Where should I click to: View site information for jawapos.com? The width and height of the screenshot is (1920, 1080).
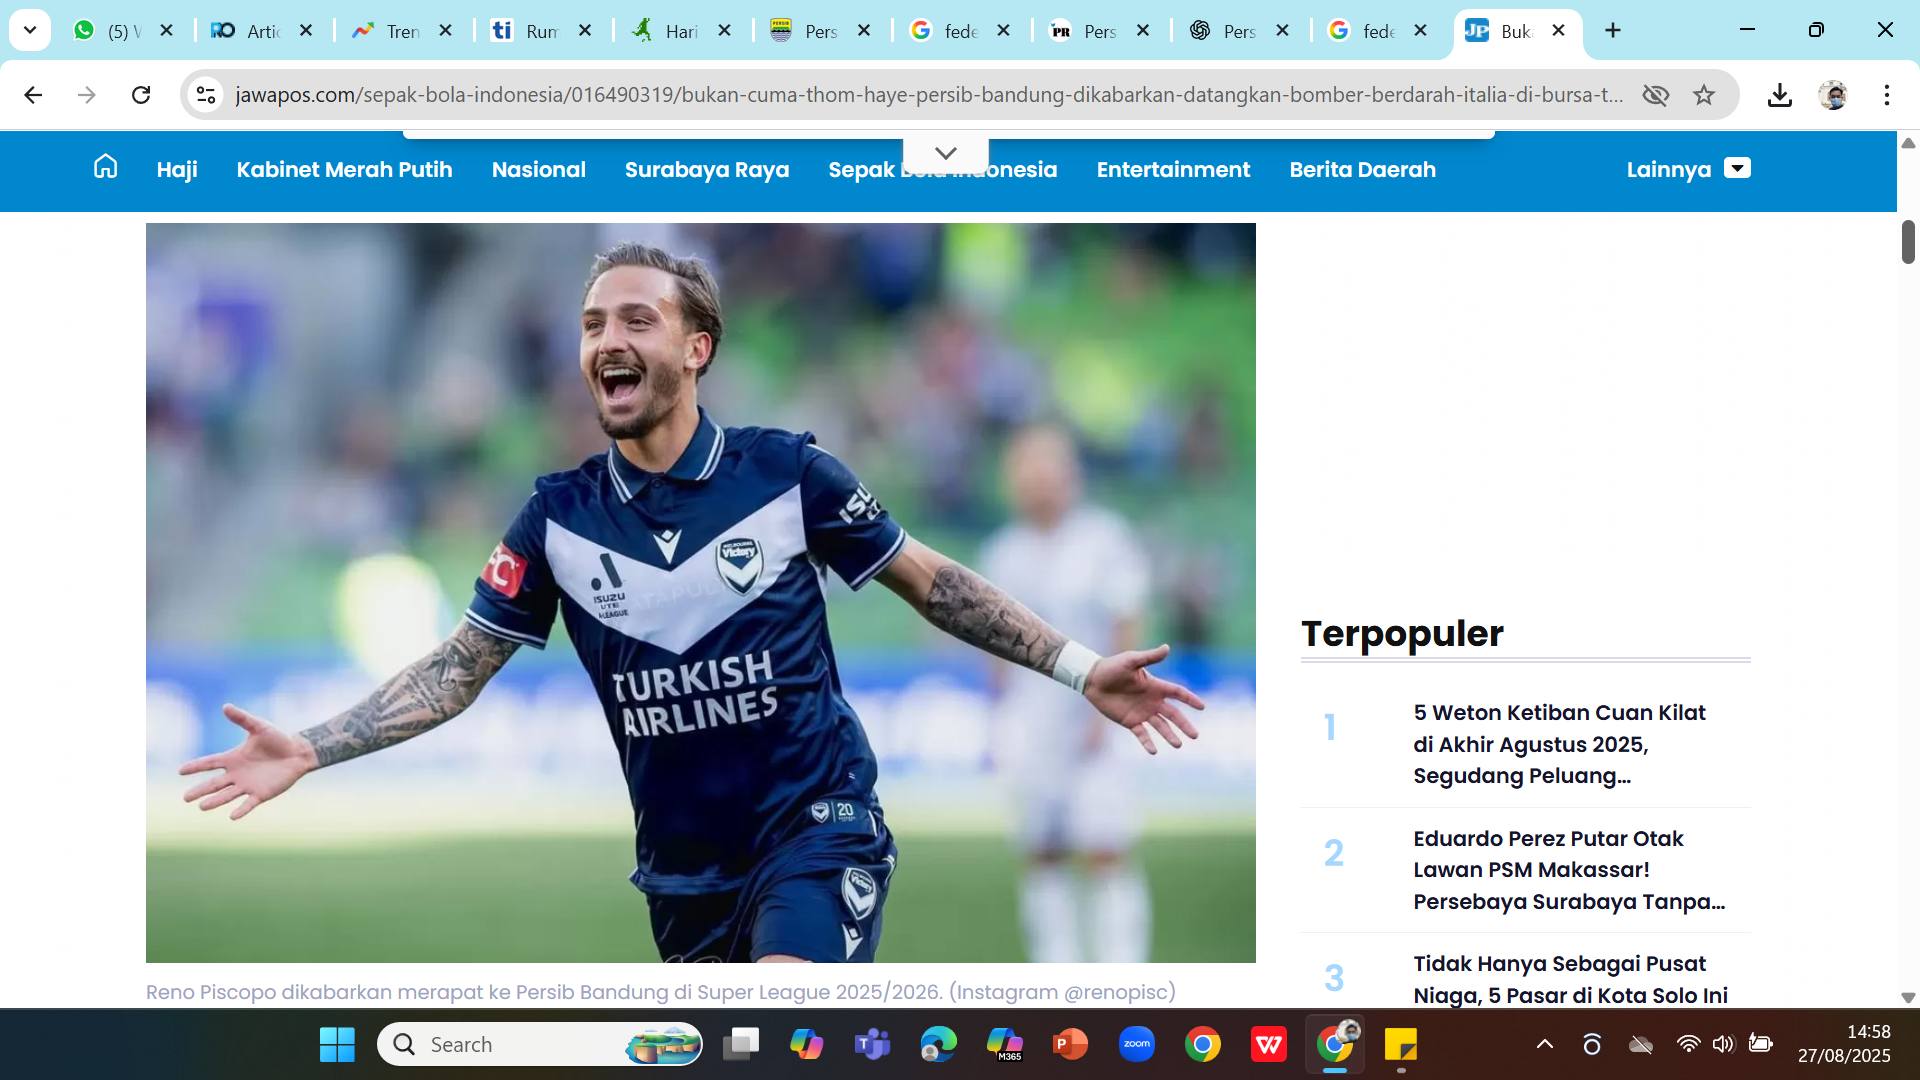[x=206, y=95]
